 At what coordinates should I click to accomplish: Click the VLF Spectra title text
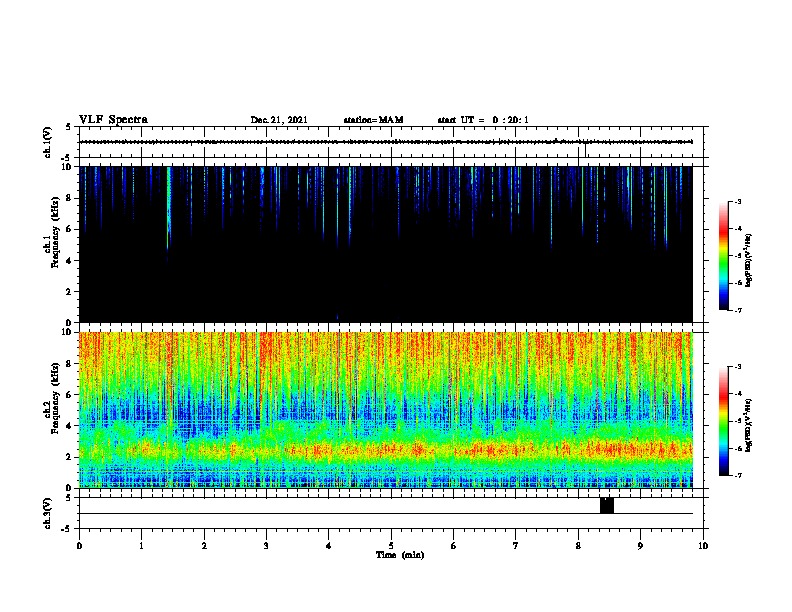coord(113,119)
